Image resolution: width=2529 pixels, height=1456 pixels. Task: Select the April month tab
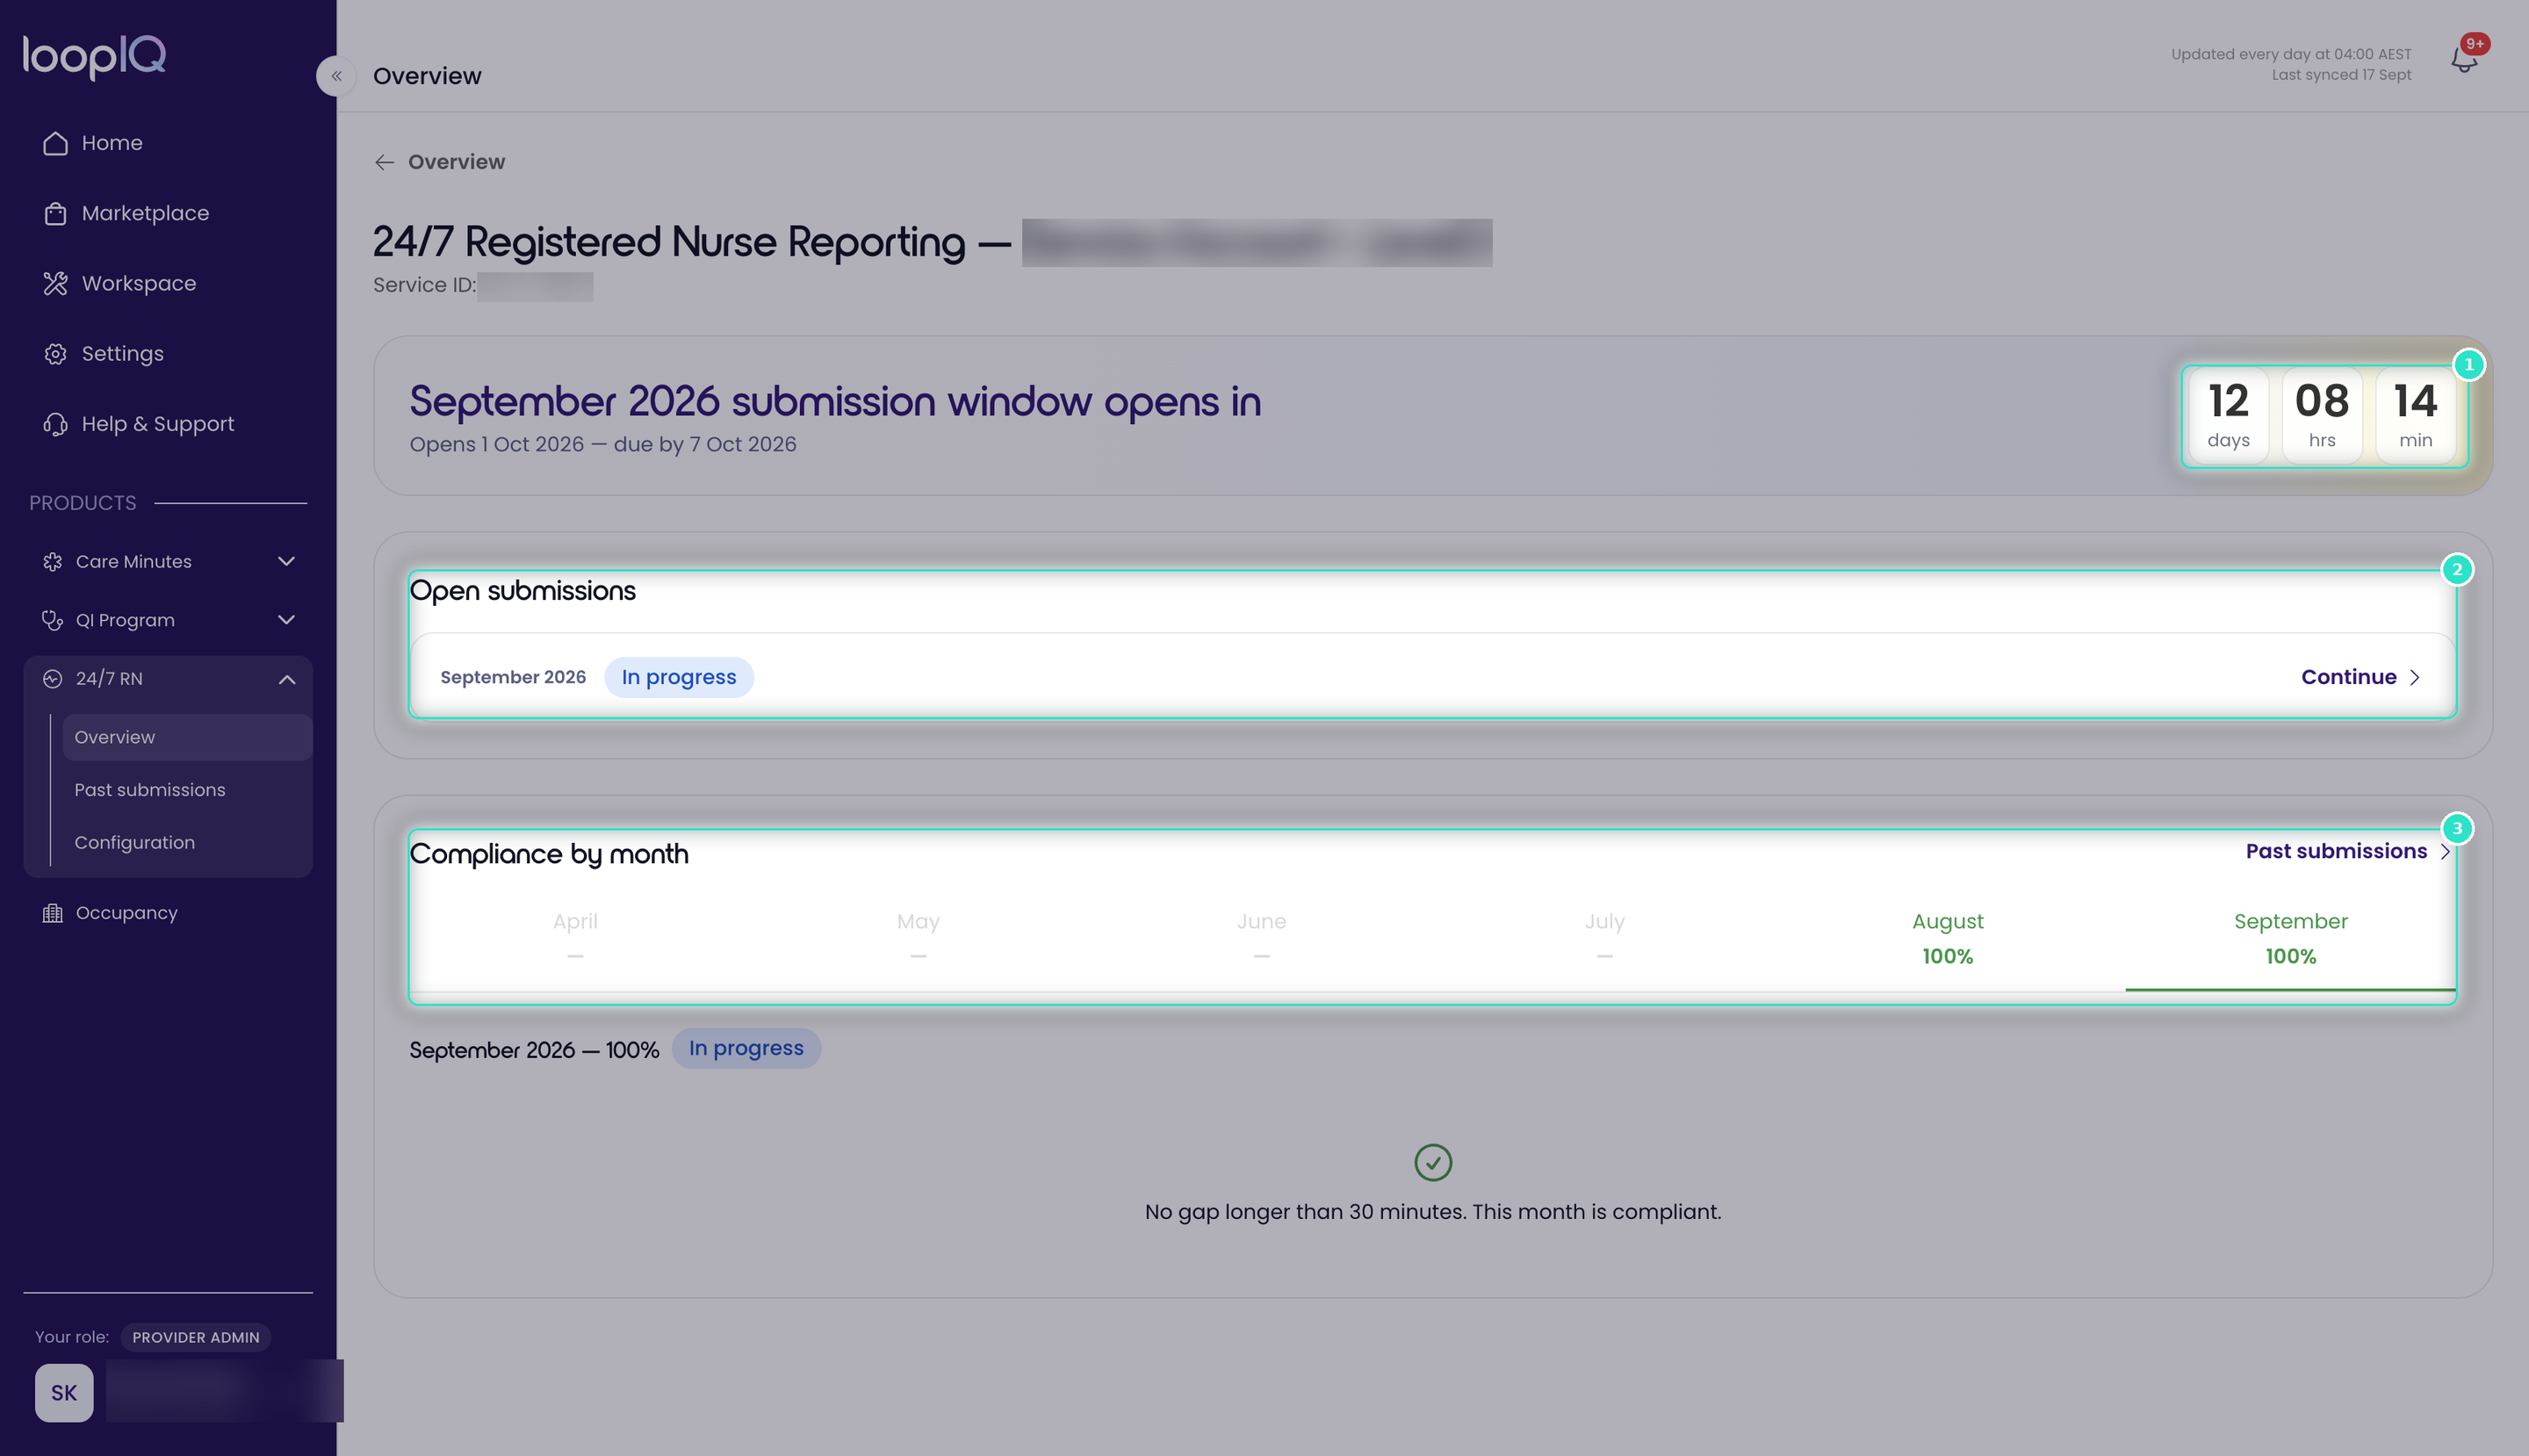click(575, 939)
